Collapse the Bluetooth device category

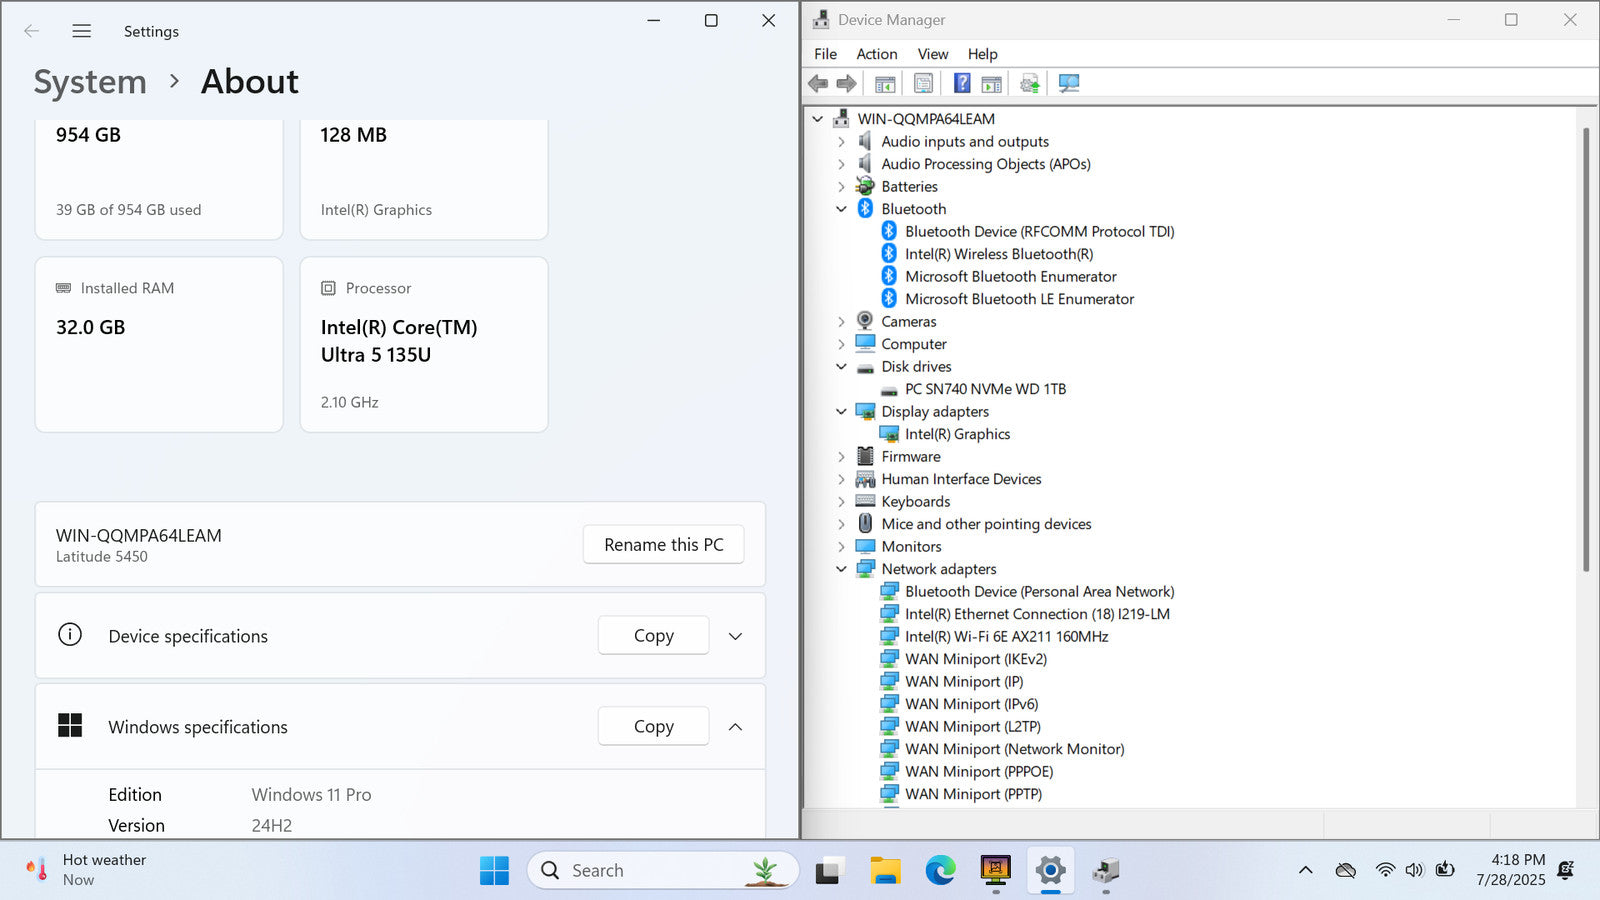pyautogui.click(x=841, y=209)
